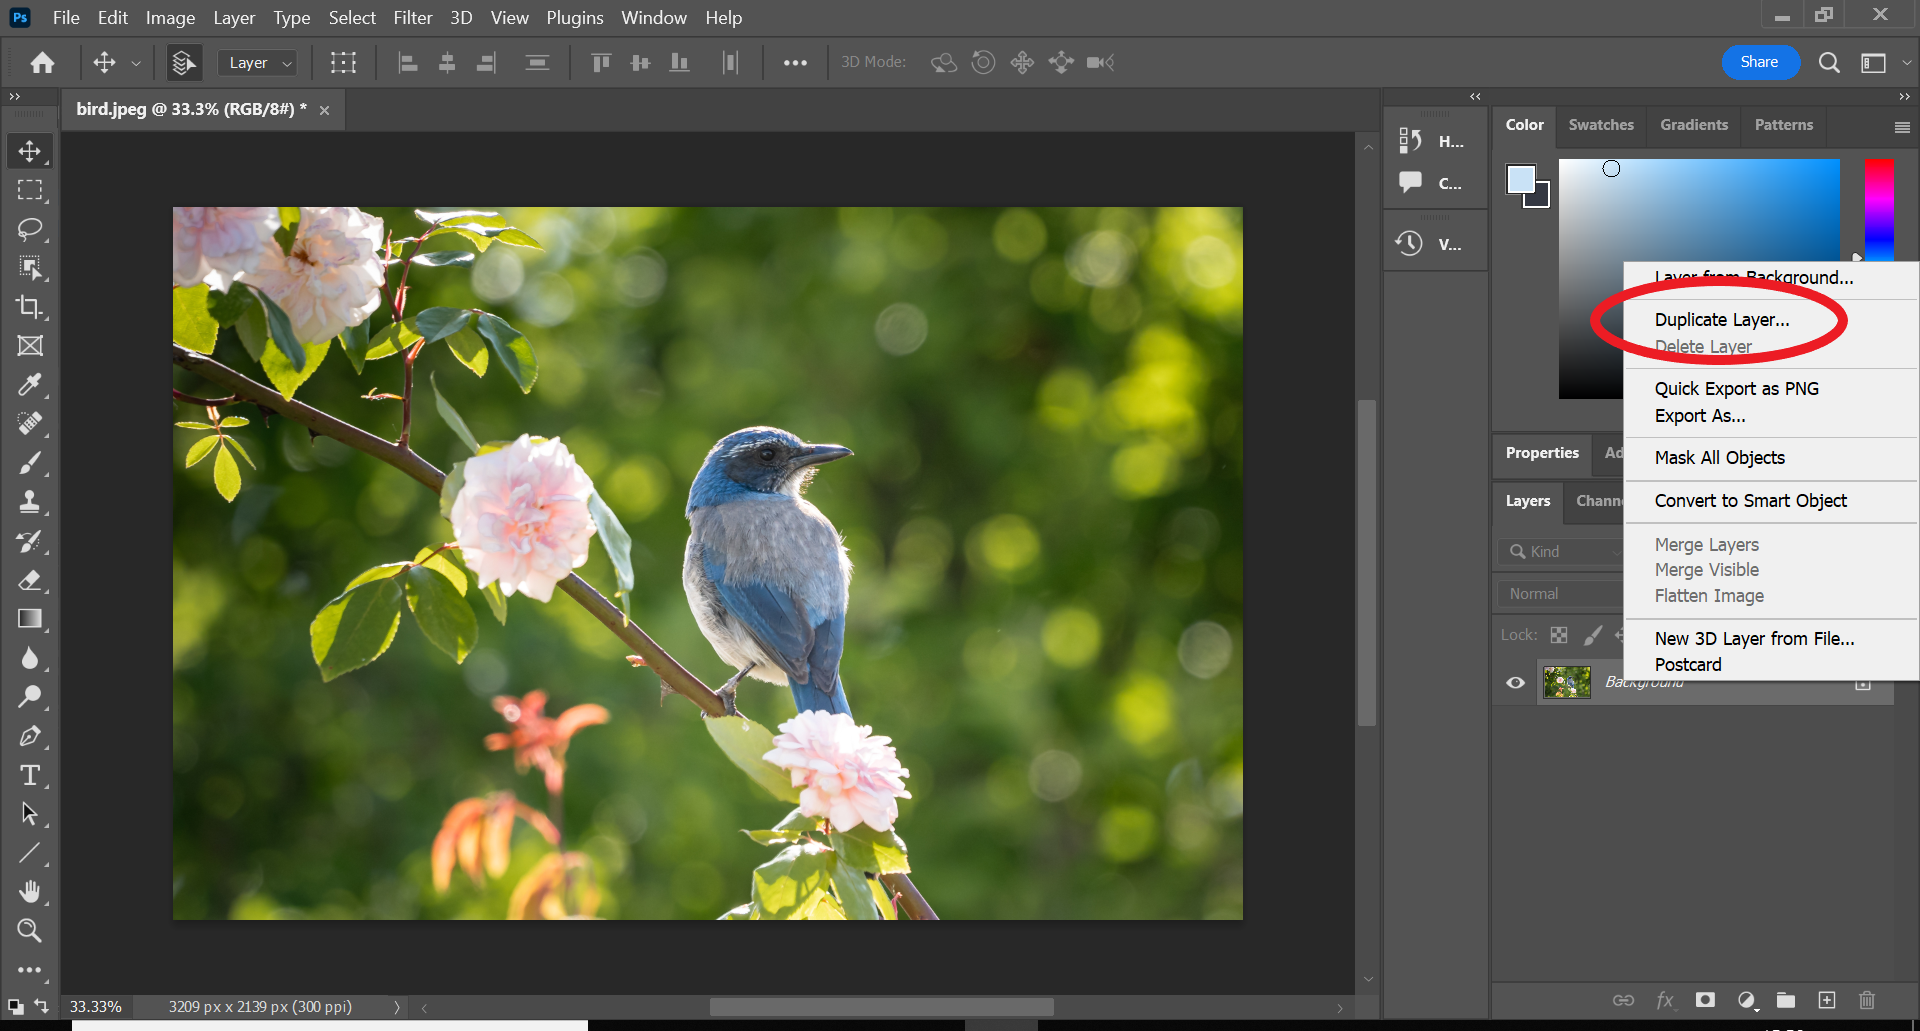Screen dimensions: 1920x1031
Task: Select the Frame tool
Action: click(x=30, y=346)
